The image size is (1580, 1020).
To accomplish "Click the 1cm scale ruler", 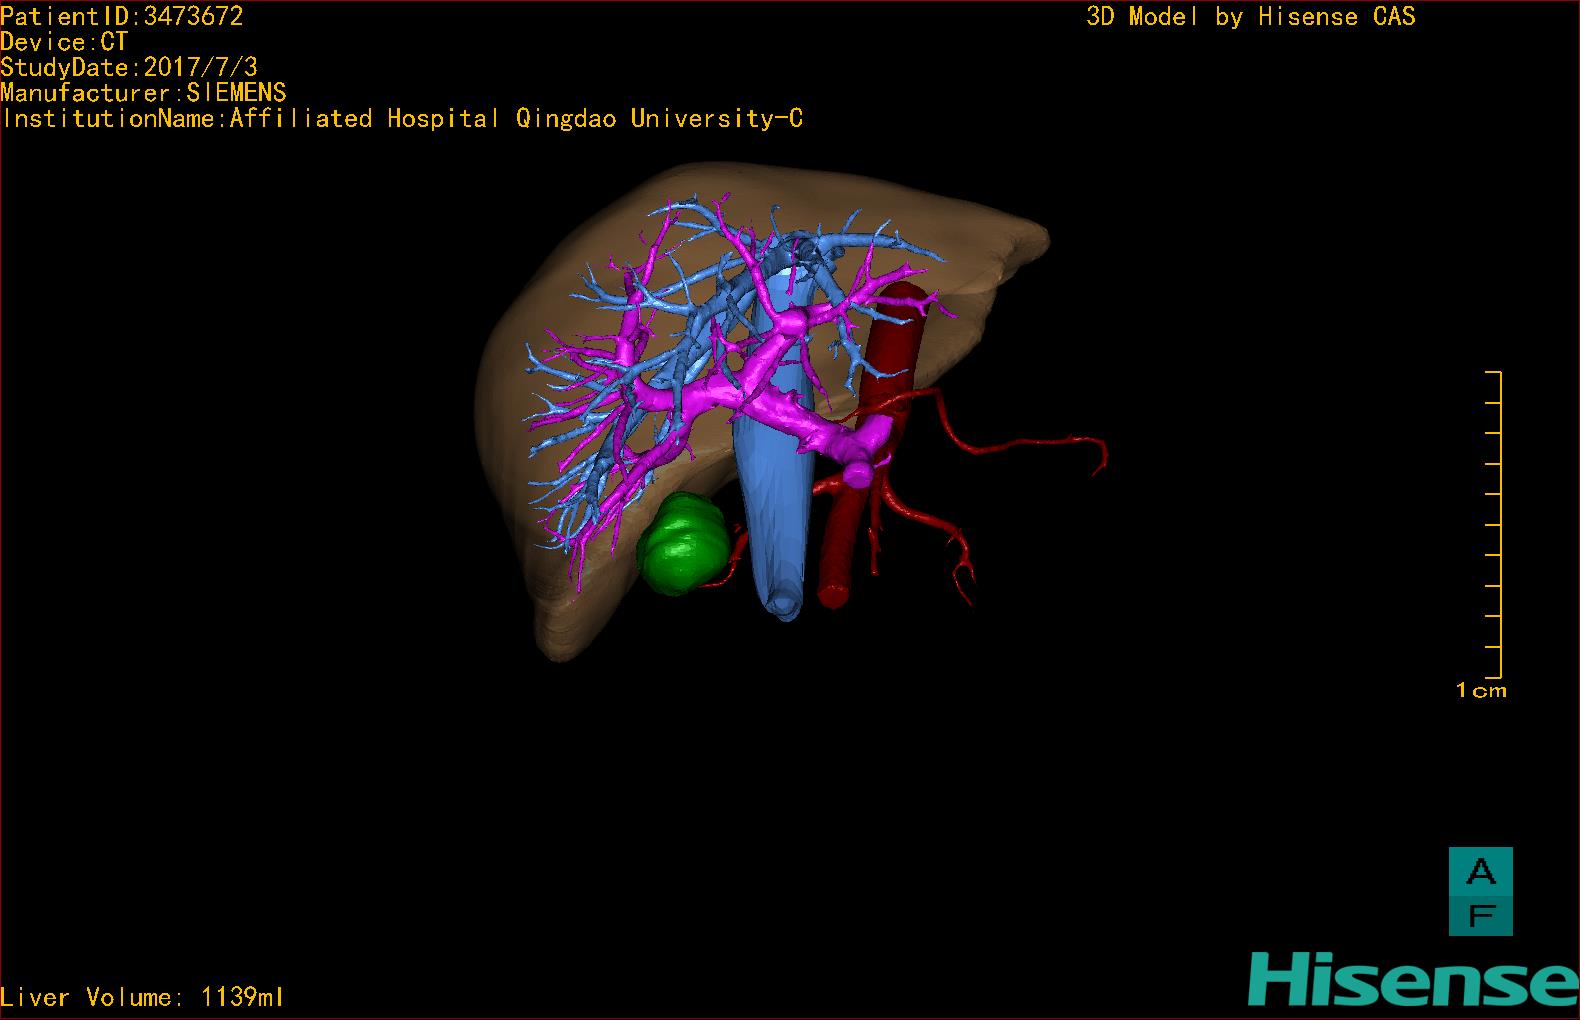I will click(1494, 524).
